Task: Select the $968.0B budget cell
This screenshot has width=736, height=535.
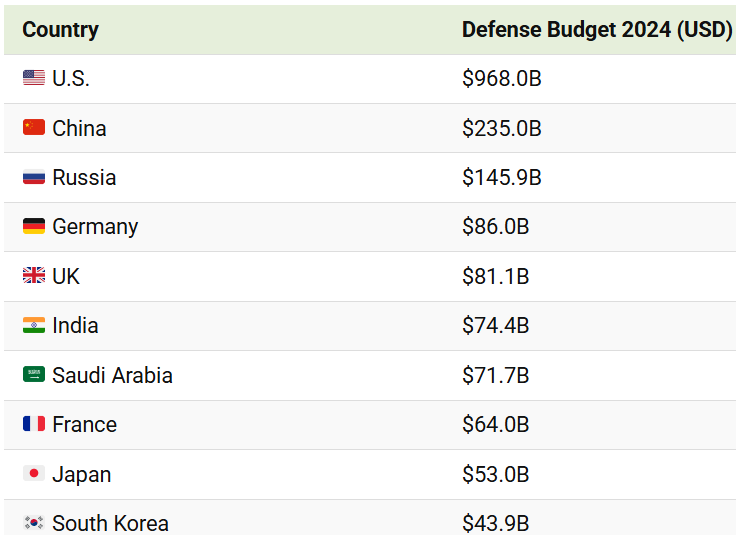Action: [502, 78]
